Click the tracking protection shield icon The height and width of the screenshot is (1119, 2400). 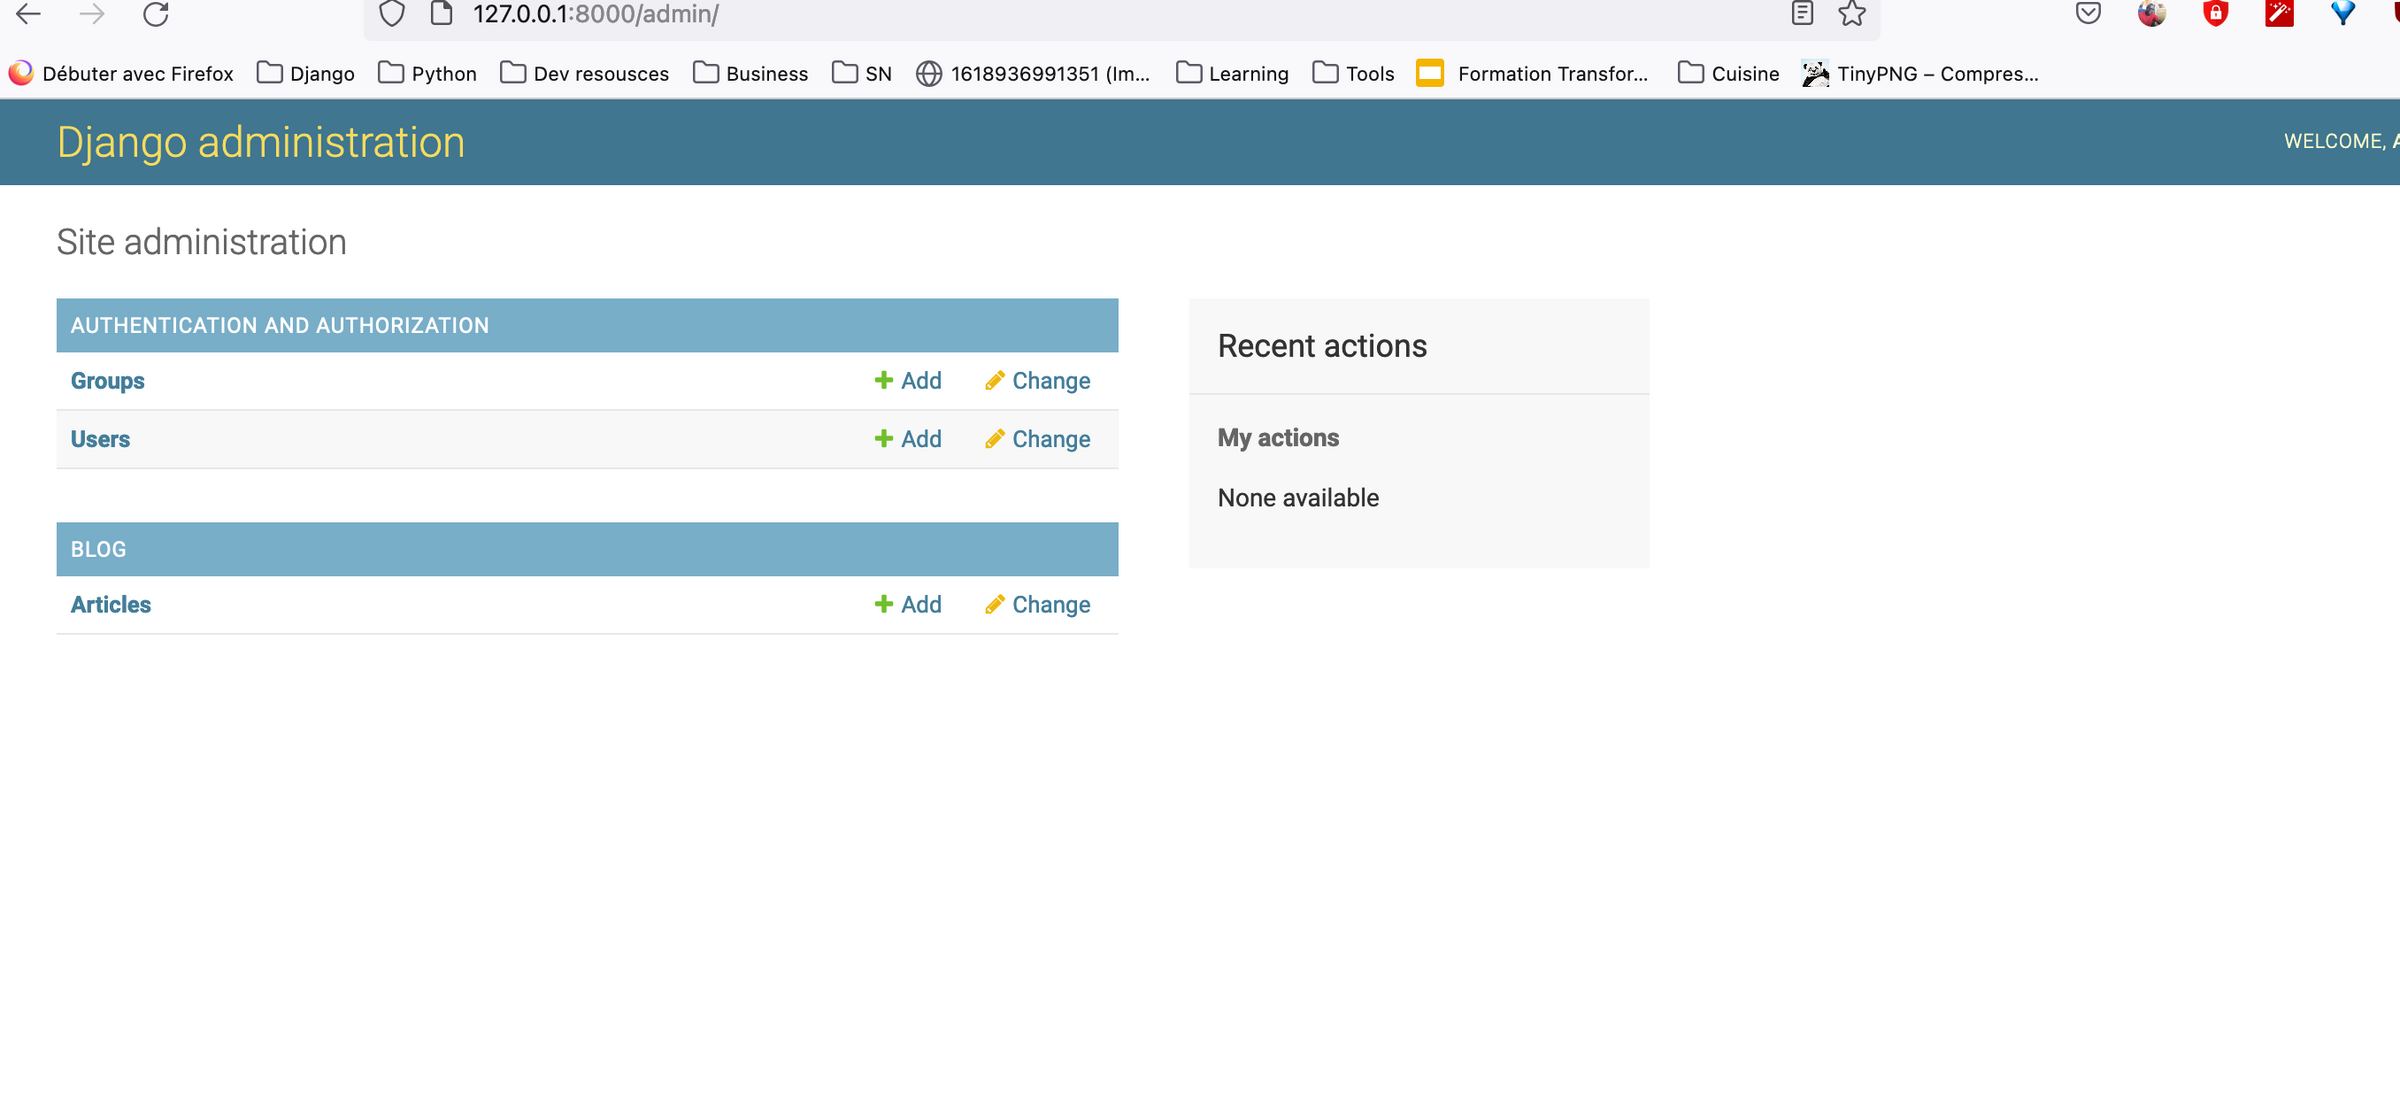coord(391,14)
